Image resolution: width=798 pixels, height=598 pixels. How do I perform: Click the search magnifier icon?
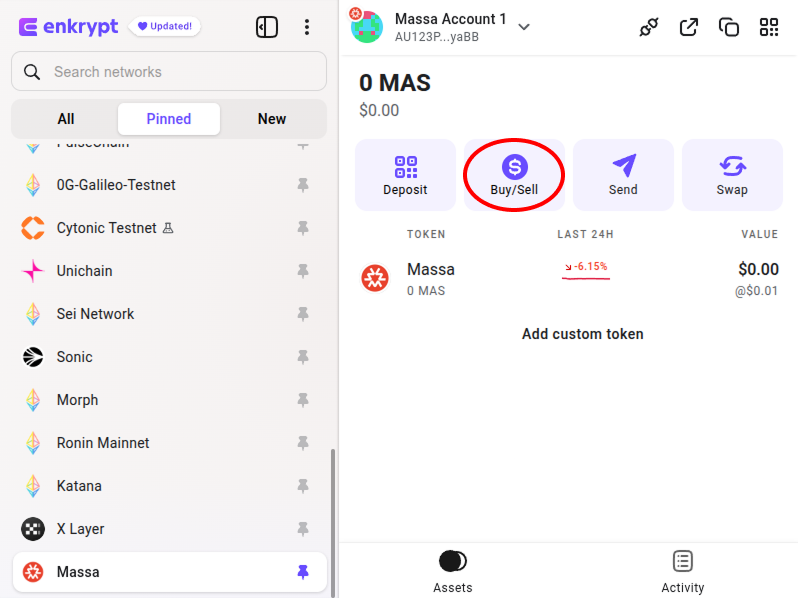pyautogui.click(x=32, y=72)
